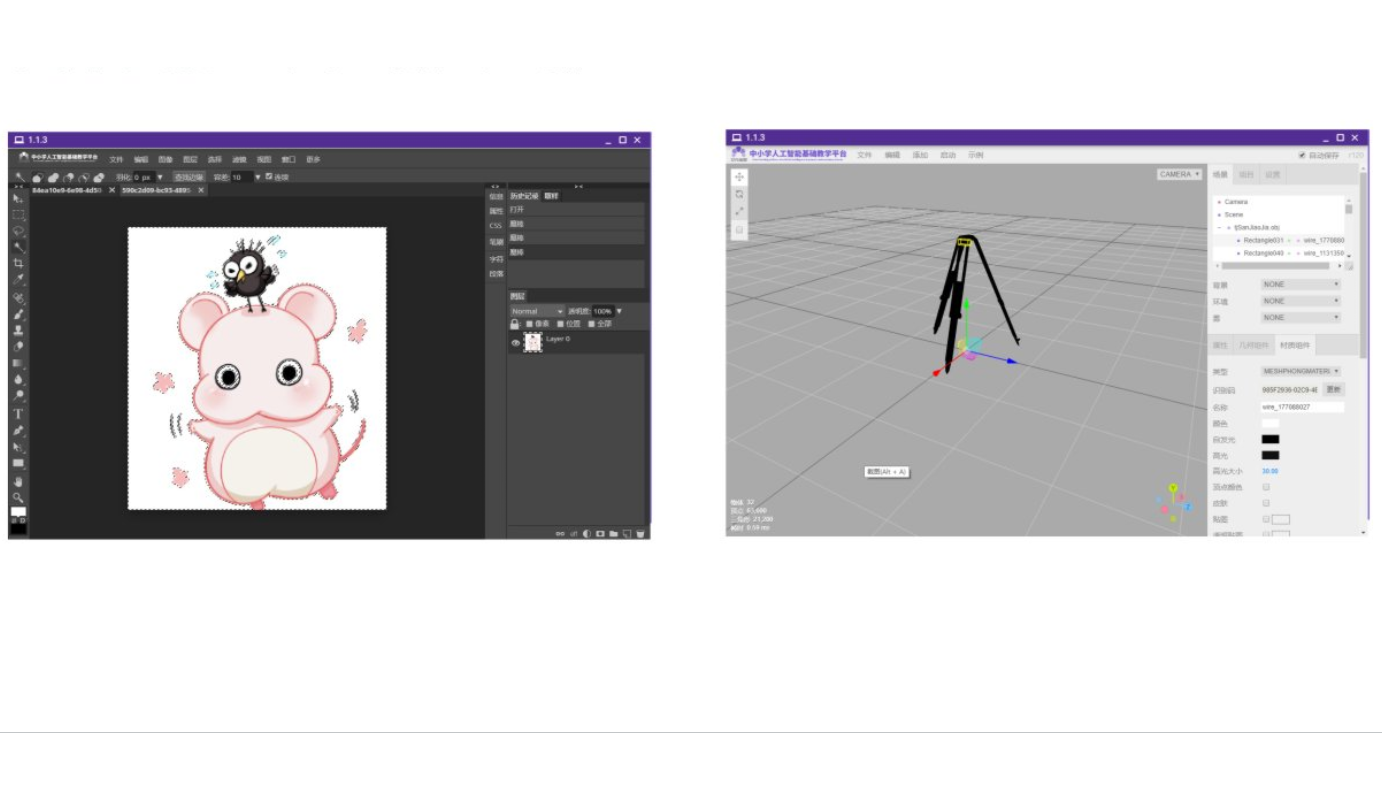1382x800 pixels.
Task: Click the wire_177088027 name input field
Action: coord(1302,407)
